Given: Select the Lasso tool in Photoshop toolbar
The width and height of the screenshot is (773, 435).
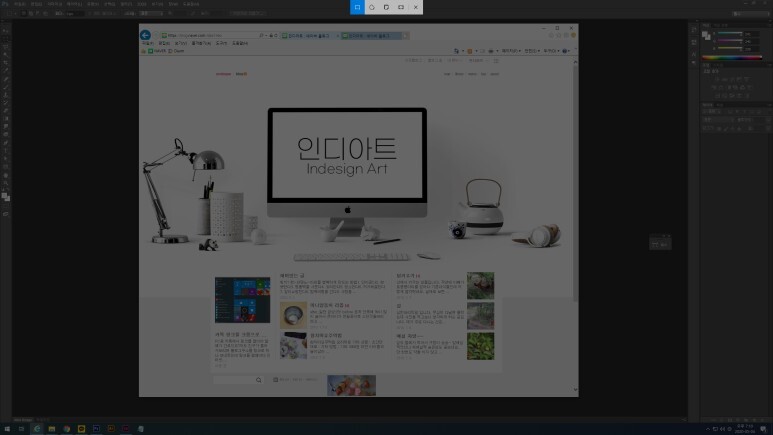Looking at the screenshot, I should pyautogui.click(x=5, y=46).
